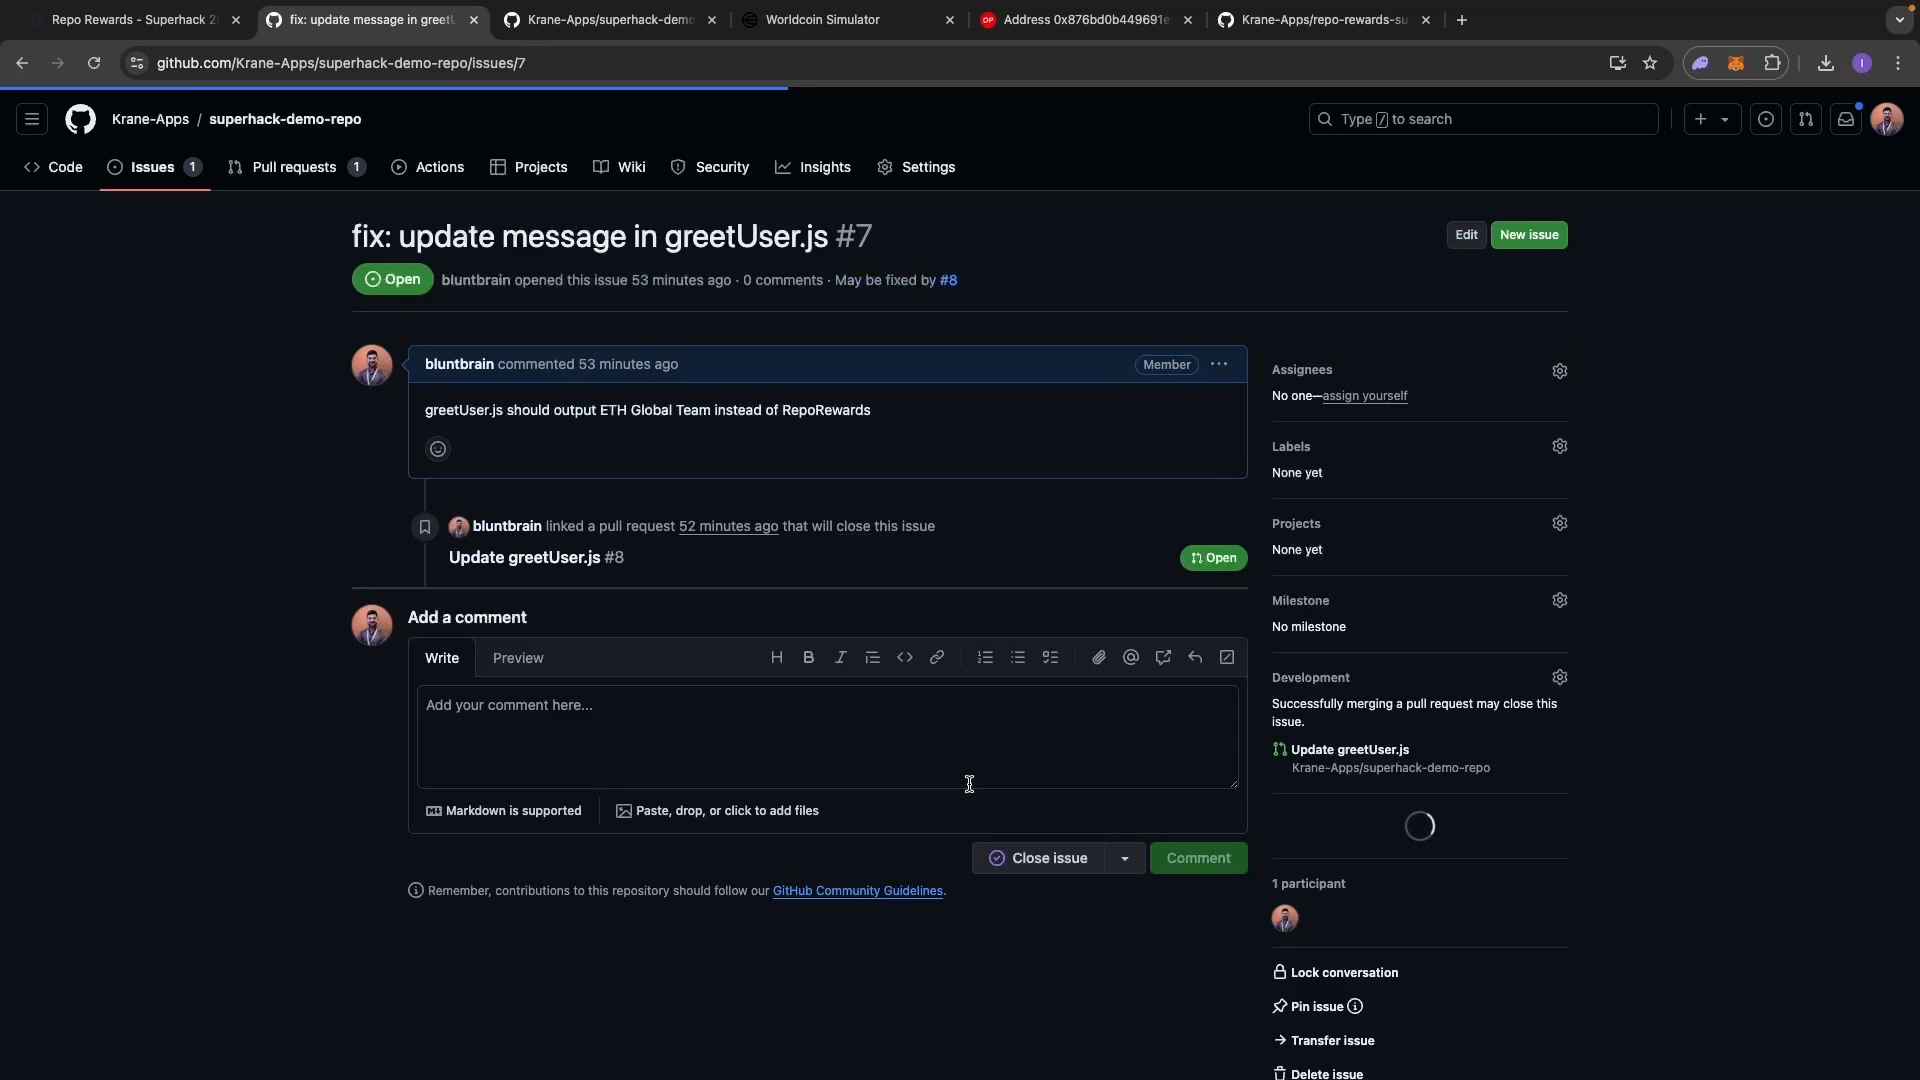
Task: Focus the Add your comment text area
Action: click(827, 737)
